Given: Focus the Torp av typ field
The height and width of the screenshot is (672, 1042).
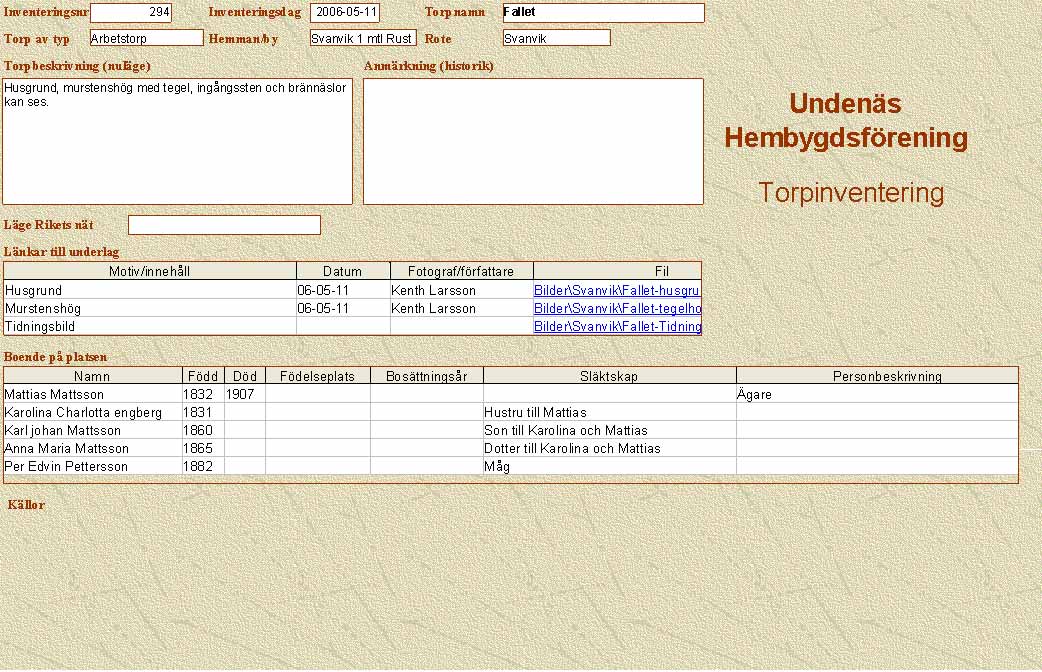Looking at the screenshot, I should pyautogui.click(x=146, y=38).
